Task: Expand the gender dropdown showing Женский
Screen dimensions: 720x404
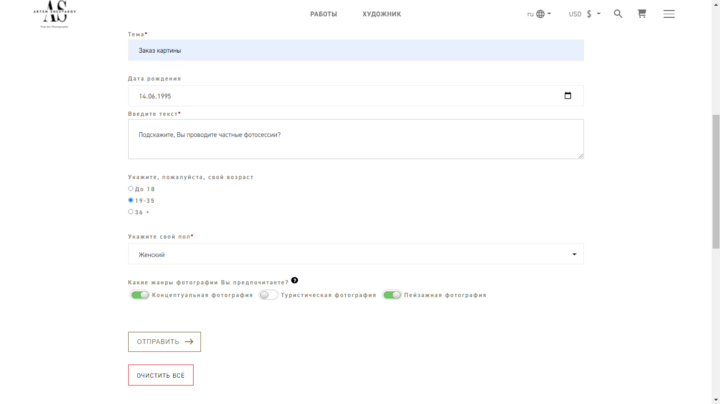Action: click(x=355, y=255)
